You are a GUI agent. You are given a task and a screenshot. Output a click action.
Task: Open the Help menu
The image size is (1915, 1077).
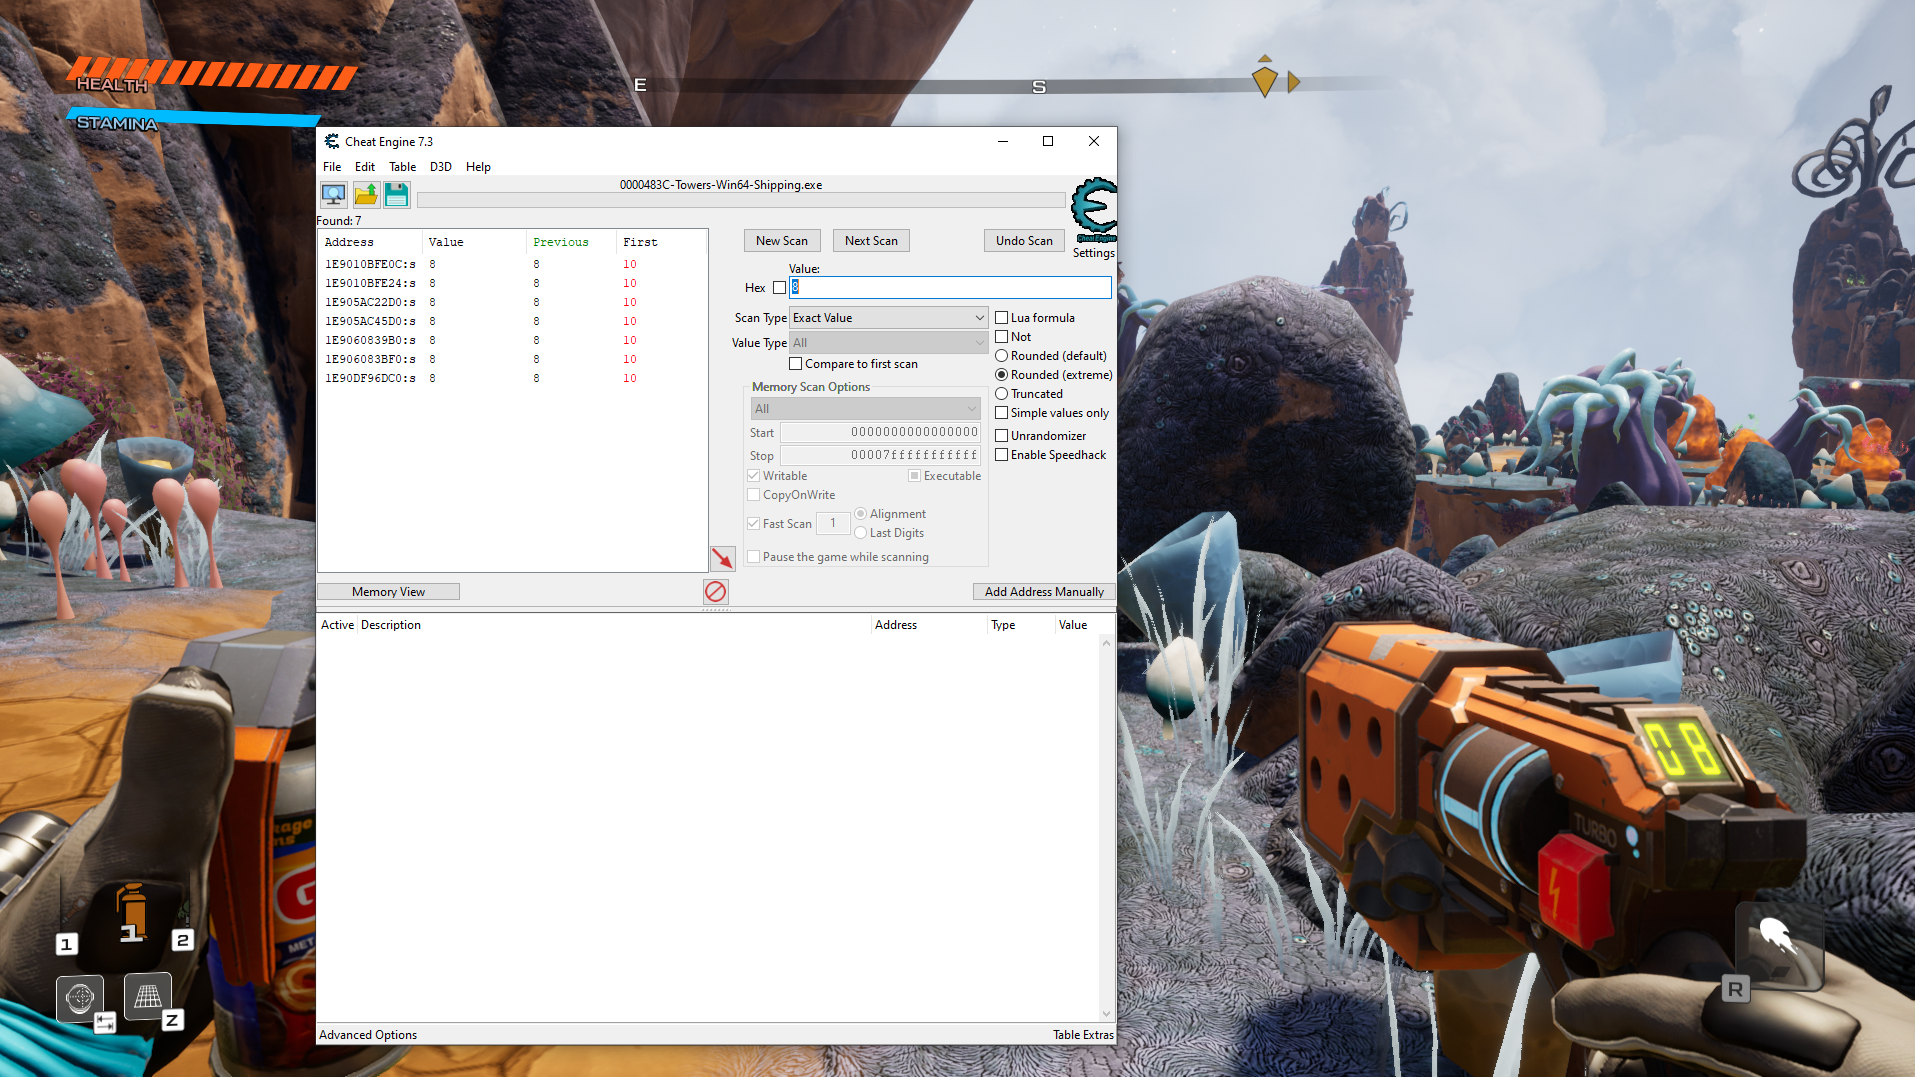pyautogui.click(x=478, y=167)
